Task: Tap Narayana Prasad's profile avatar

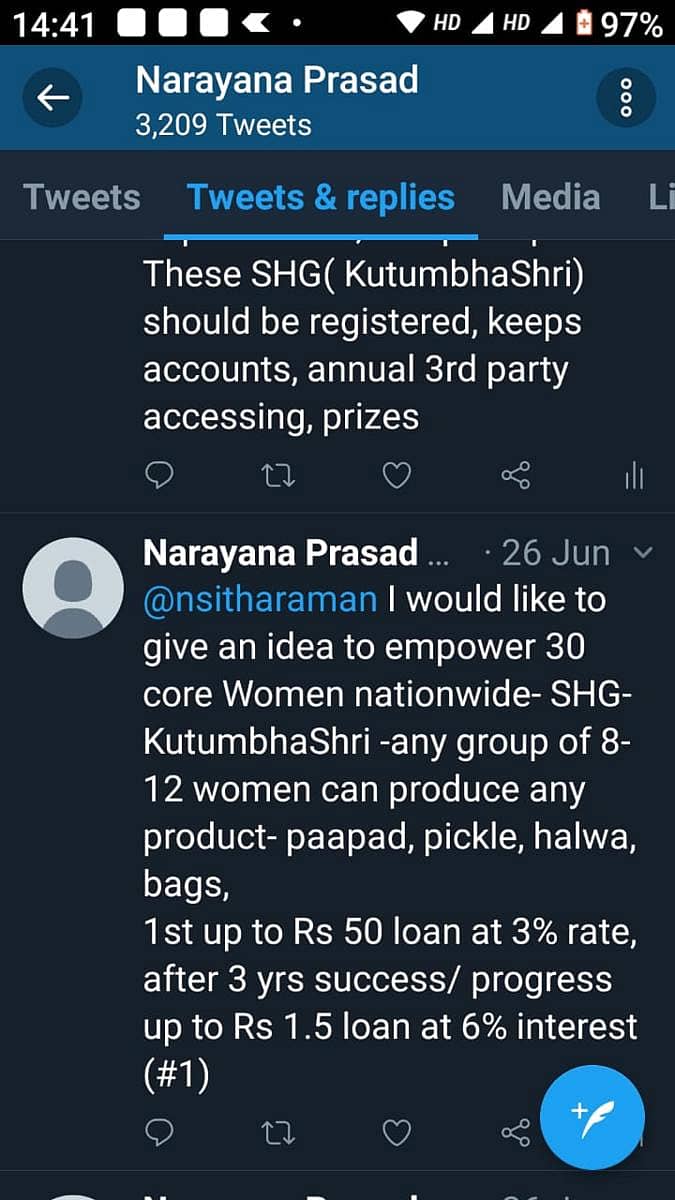Action: [x=72, y=587]
